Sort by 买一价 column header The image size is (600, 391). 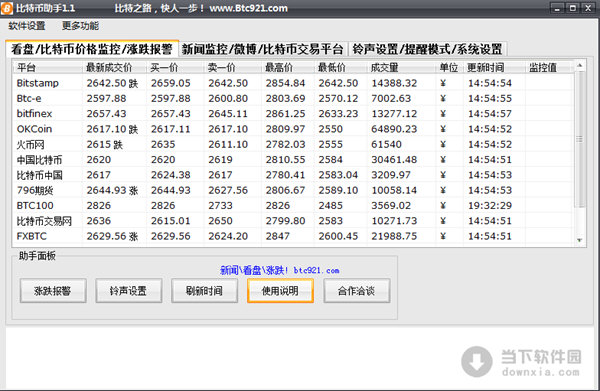[175, 68]
